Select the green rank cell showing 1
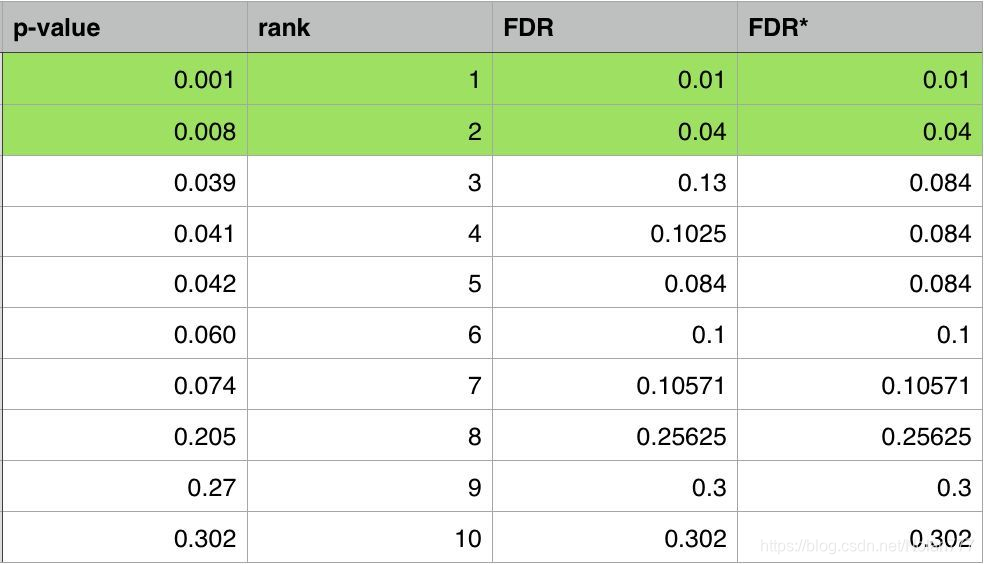Screen dimensions: 984x564 coord(370,79)
